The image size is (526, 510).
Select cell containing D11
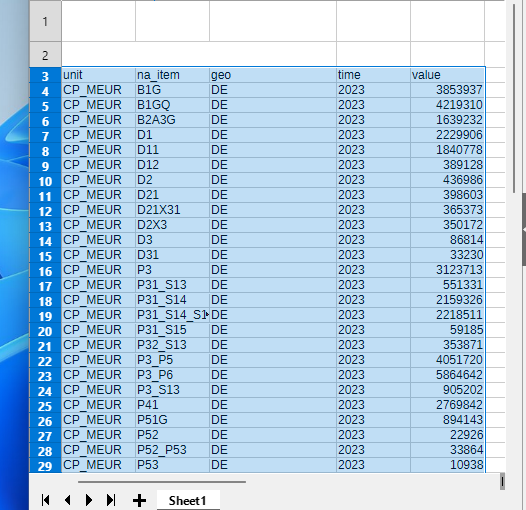point(172,150)
